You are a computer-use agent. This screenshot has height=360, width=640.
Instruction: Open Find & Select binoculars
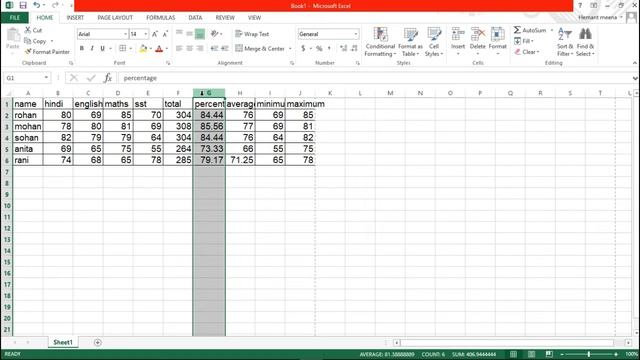pos(585,42)
